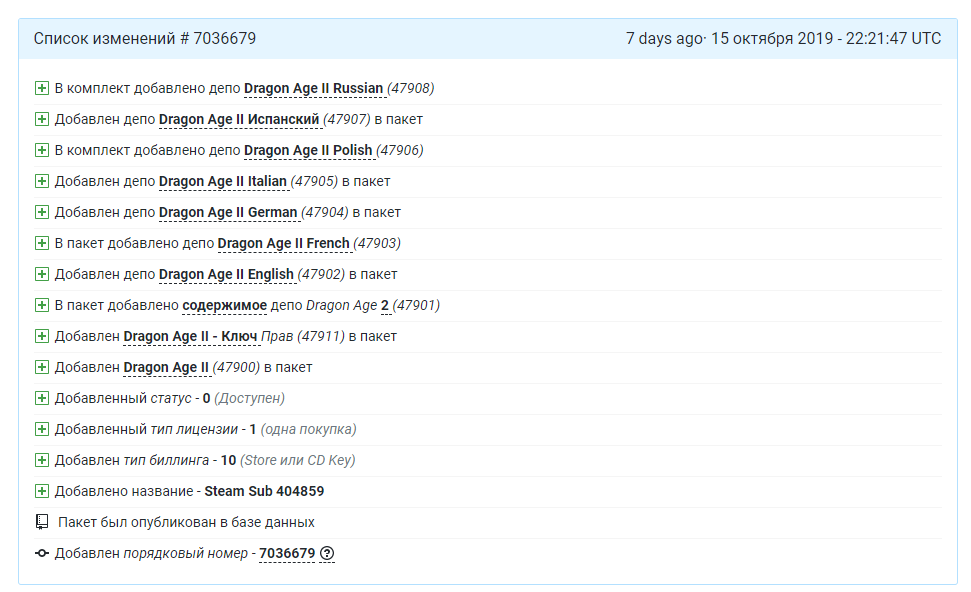
Task: Click plus icon beside Dragon Age II Russian row
Action: click(x=41, y=88)
